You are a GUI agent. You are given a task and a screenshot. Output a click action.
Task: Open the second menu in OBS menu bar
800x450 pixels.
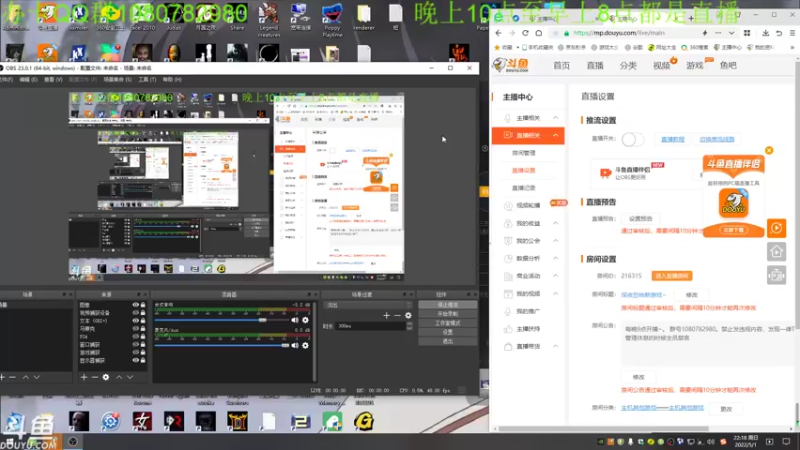[28, 80]
